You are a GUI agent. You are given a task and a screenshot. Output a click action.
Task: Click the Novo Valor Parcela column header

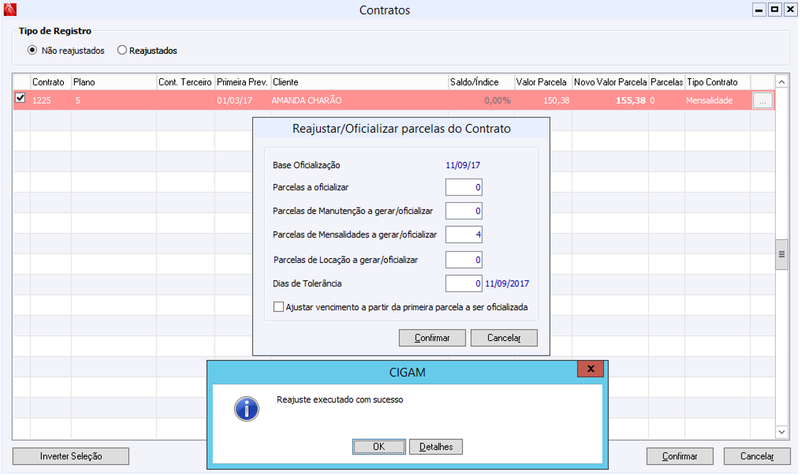coord(610,82)
